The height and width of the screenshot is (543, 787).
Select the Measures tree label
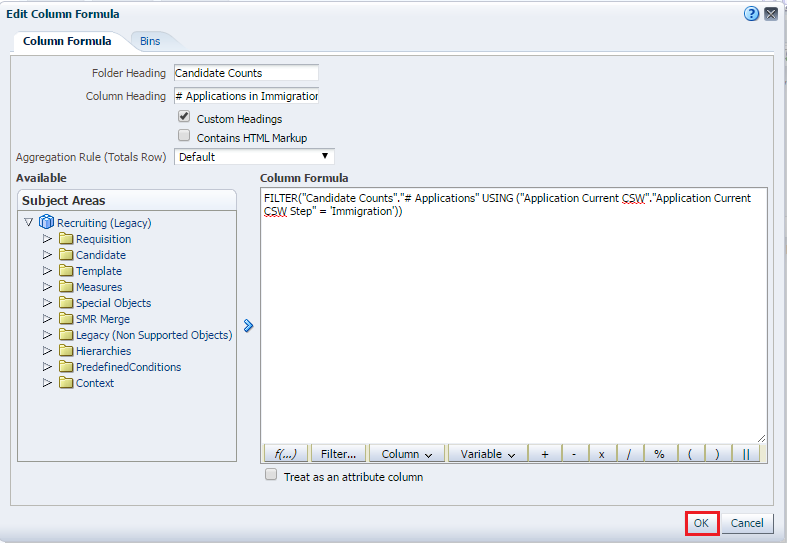[x=99, y=287]
